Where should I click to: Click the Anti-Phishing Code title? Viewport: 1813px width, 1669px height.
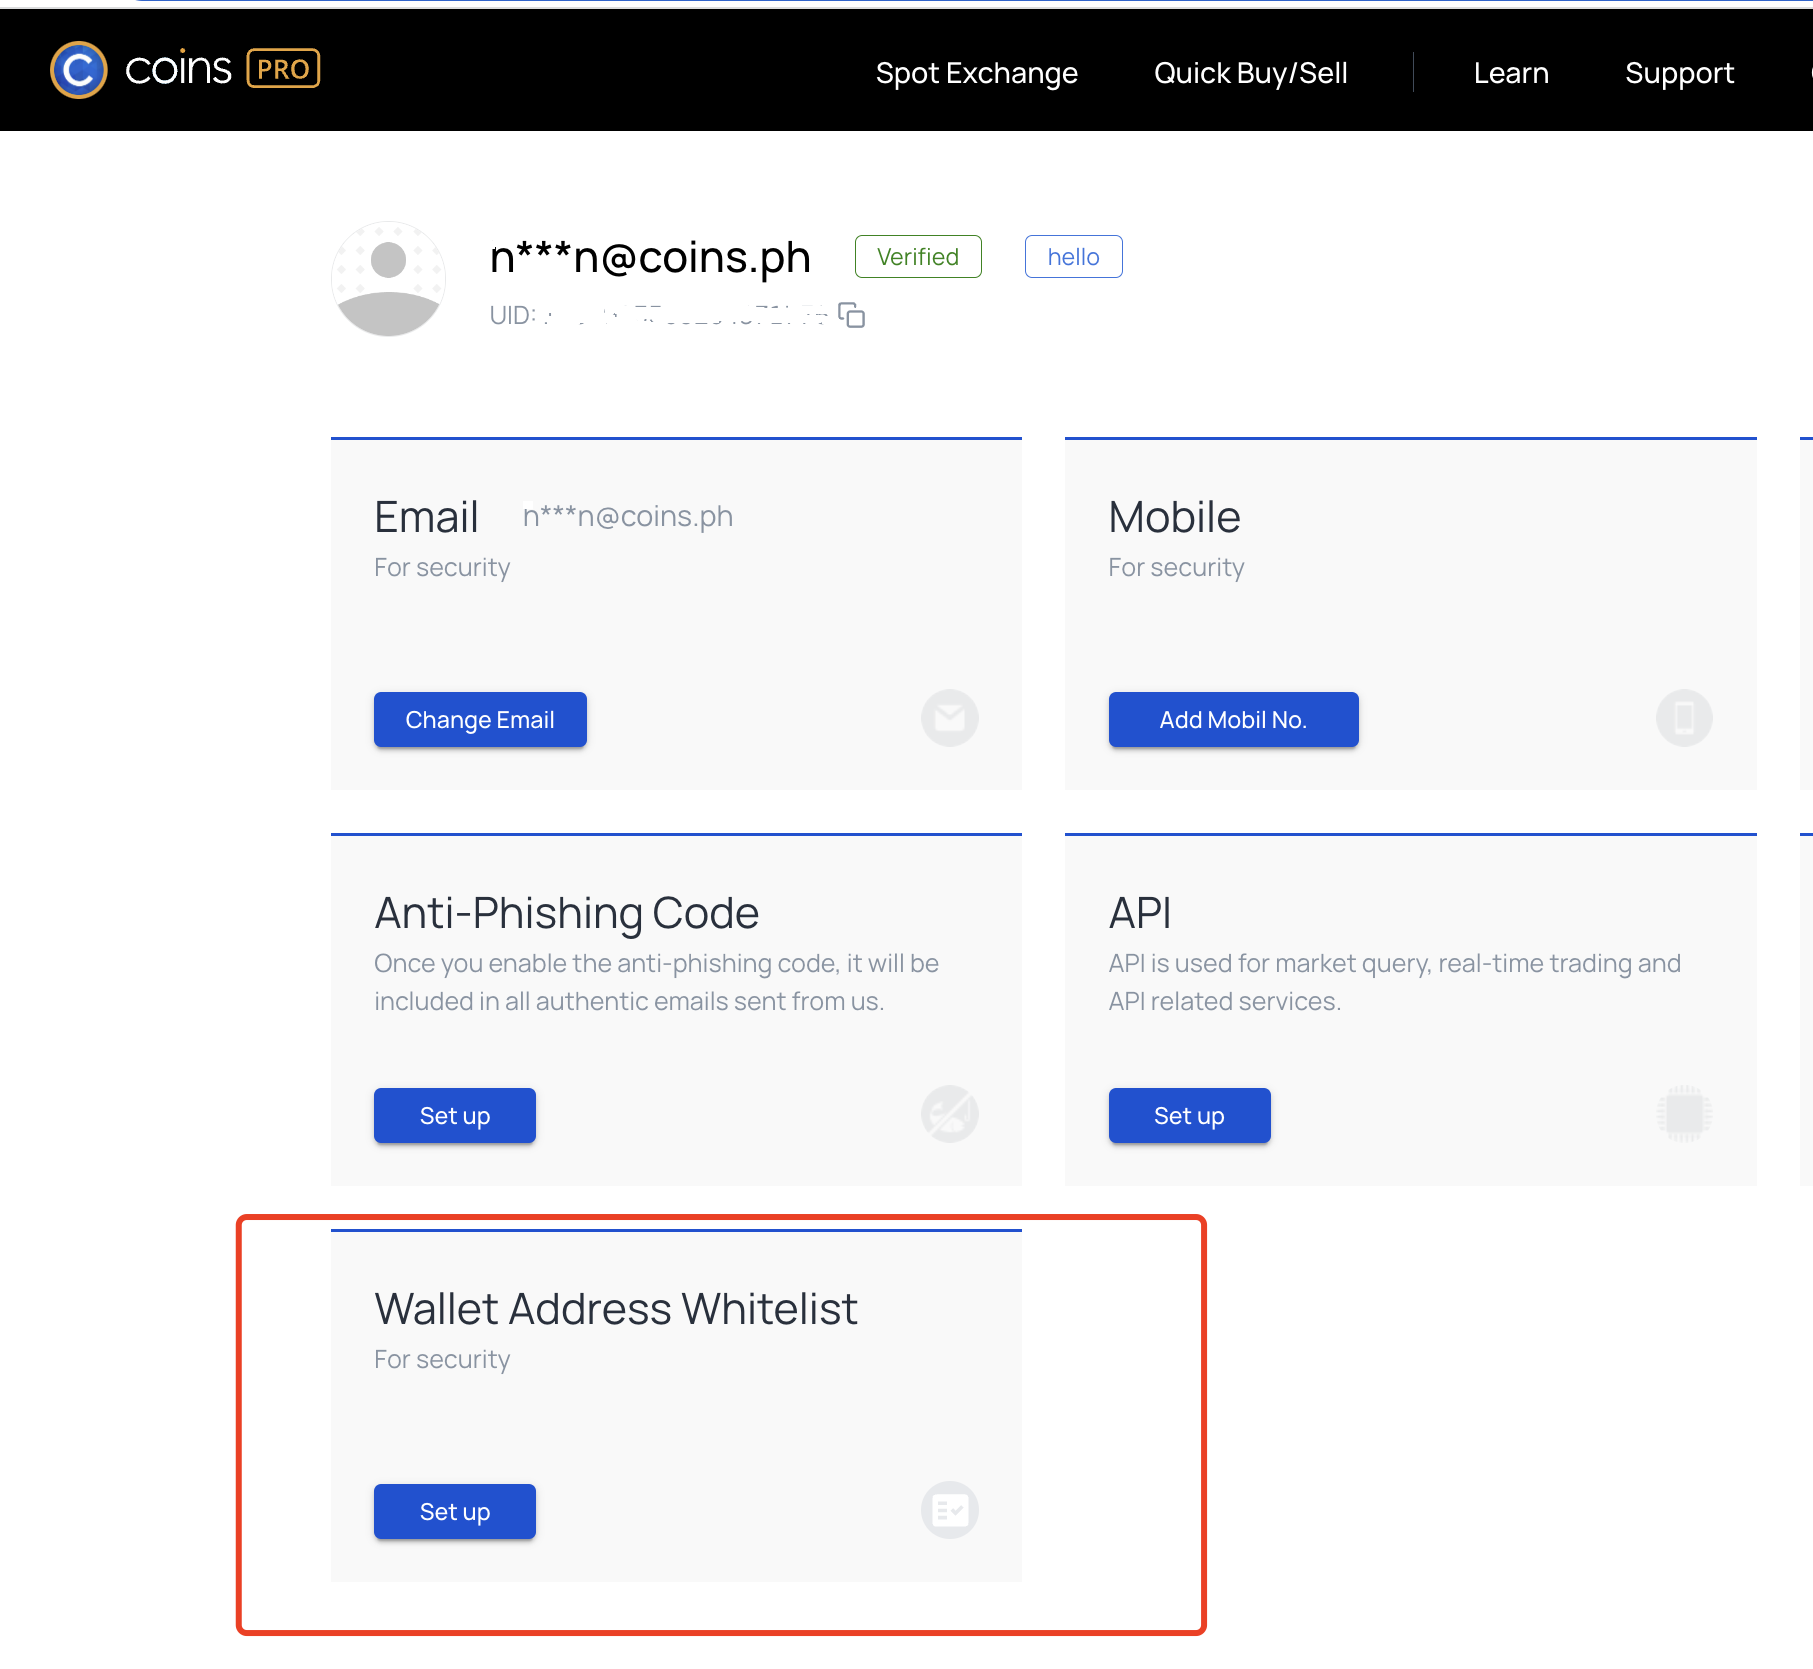(567, 913)
